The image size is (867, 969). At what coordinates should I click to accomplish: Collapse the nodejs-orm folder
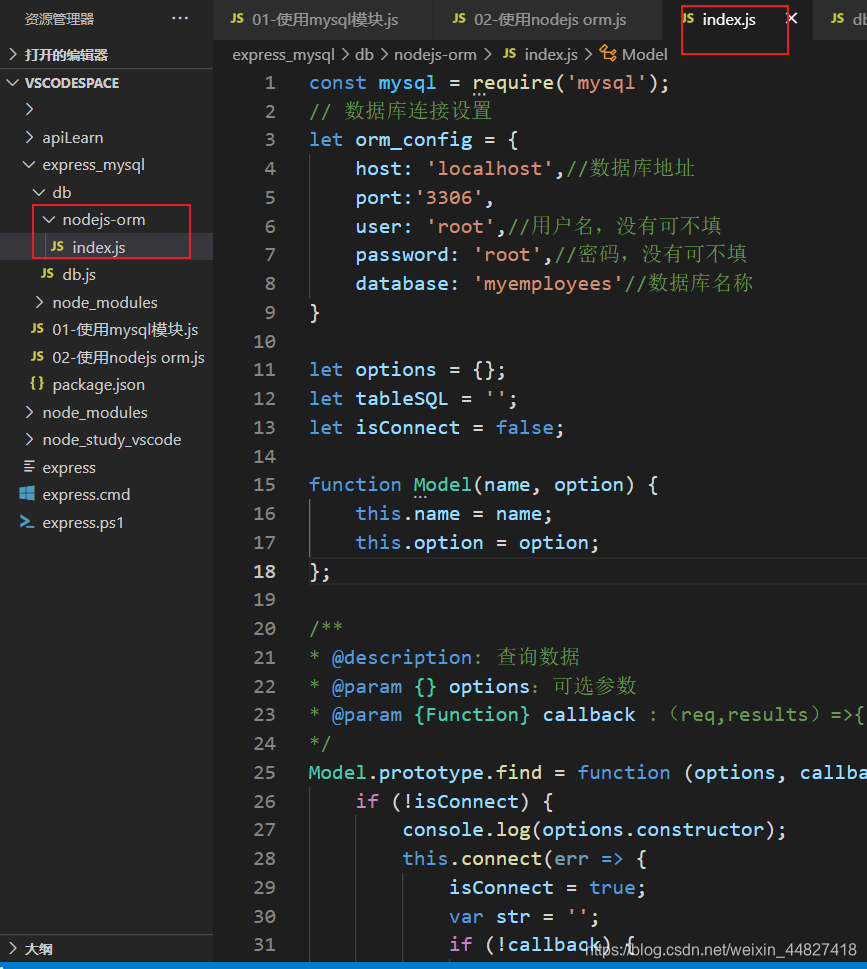point(49,219)
